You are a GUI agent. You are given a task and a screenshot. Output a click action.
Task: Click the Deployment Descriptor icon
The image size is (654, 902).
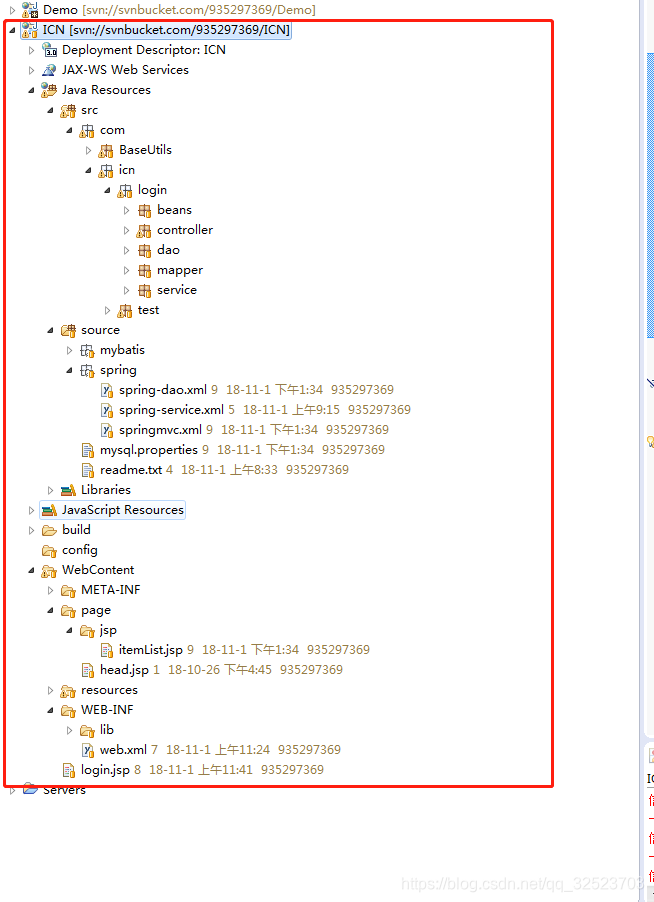click(49, 50)
